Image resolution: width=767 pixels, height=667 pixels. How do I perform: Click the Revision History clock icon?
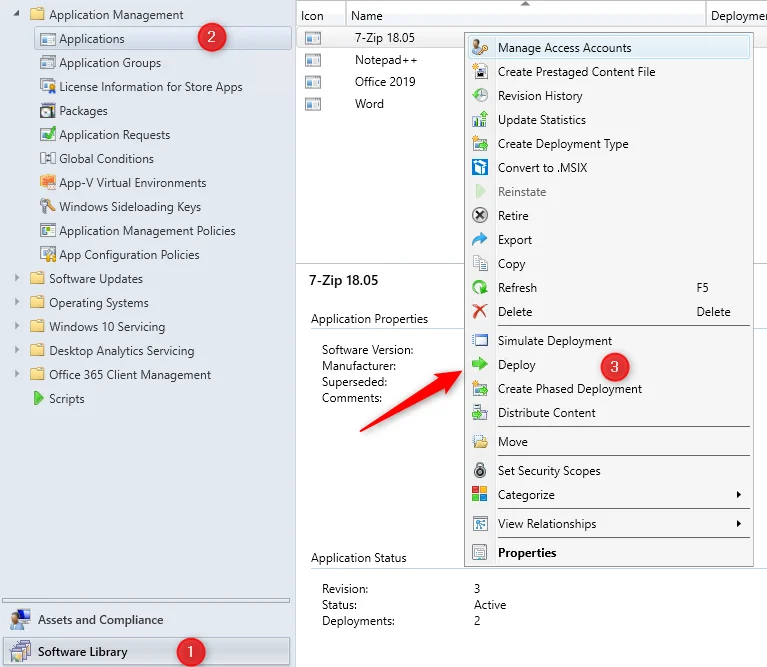480,95
